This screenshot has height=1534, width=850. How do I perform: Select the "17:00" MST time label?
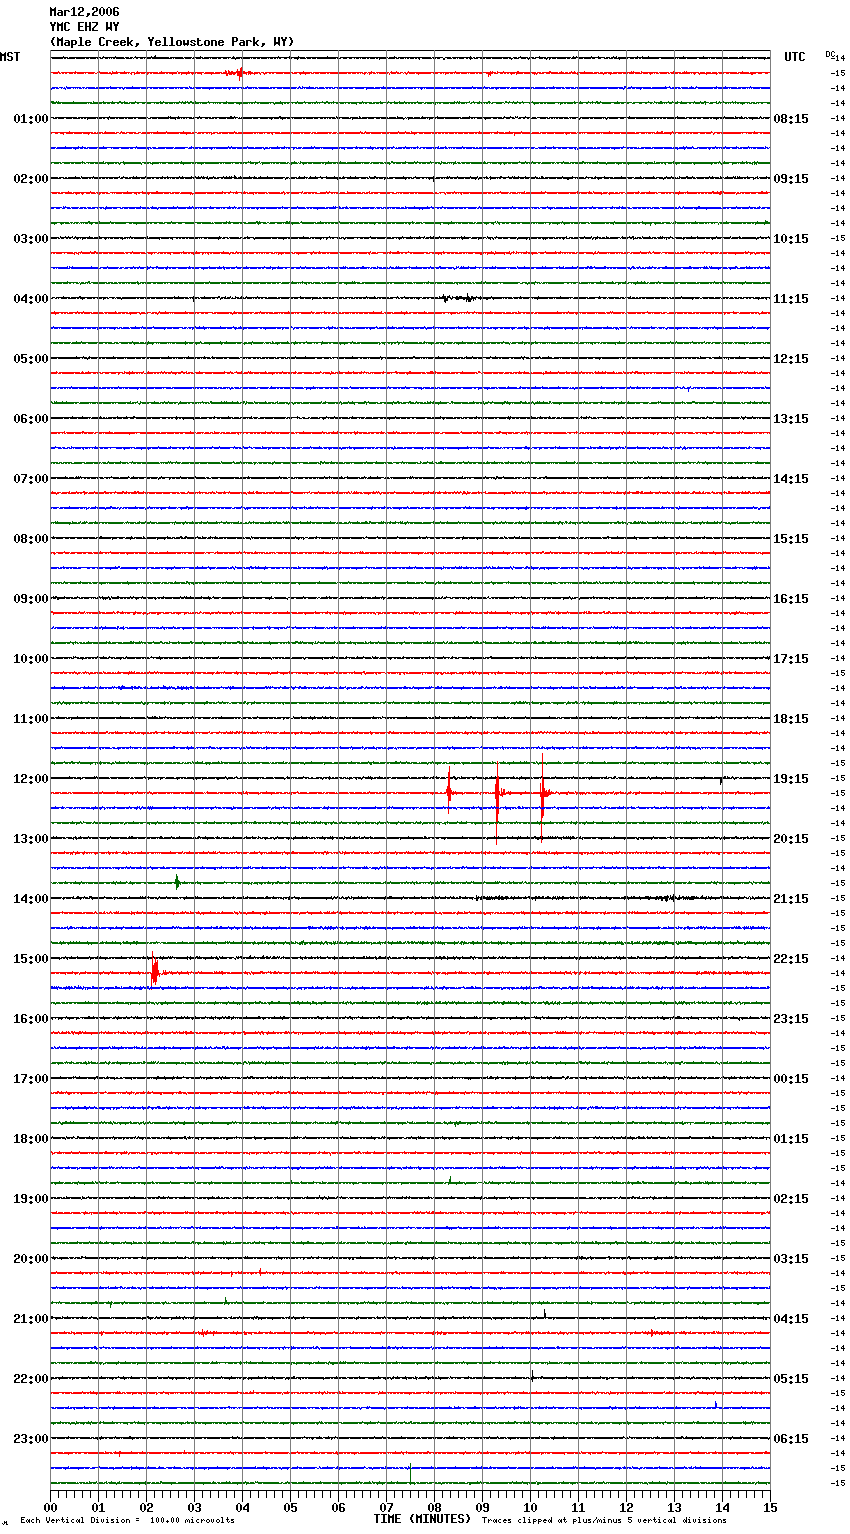click(30, 1079)
